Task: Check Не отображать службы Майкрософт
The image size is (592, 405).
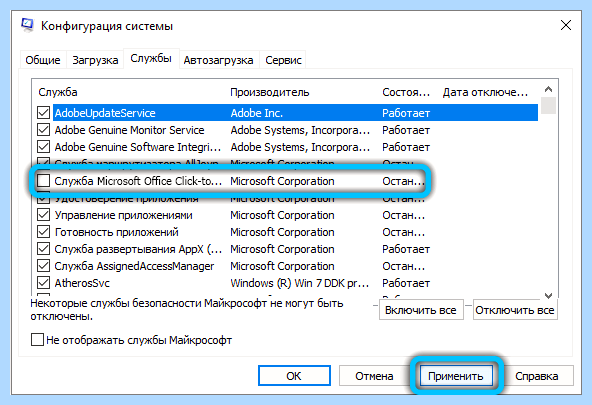Action: pyautogui.click(x=37, y=340)
